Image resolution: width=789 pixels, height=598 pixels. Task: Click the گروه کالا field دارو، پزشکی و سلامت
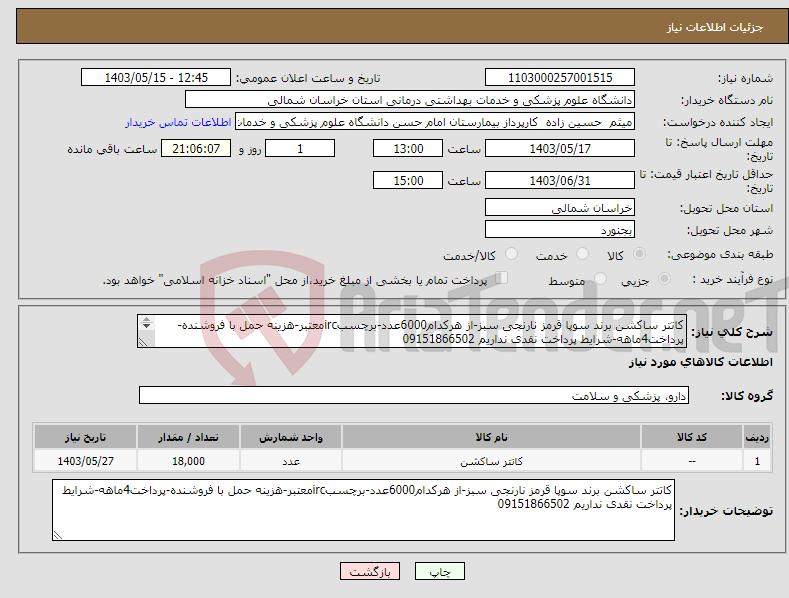(414, 396)
